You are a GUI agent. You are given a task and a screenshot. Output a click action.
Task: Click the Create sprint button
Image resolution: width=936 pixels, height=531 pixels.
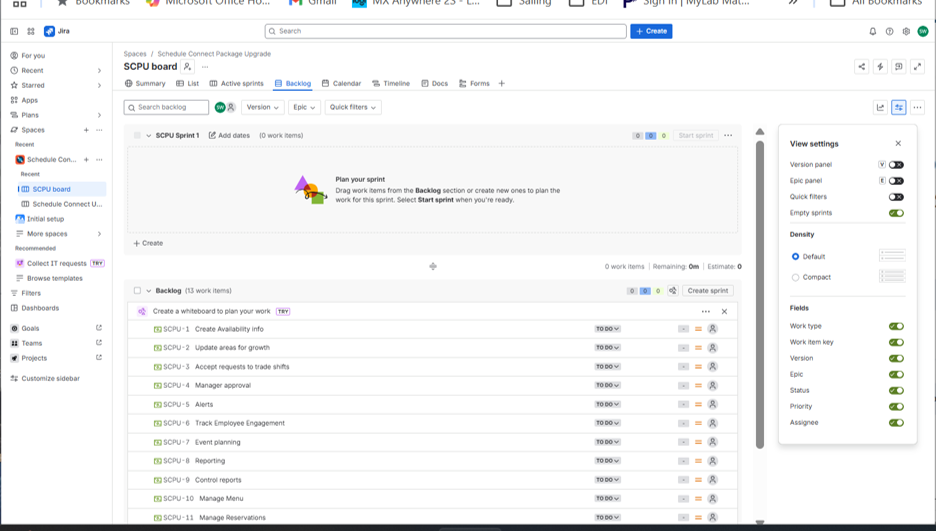pyautogui.click(x=707, y=291)
